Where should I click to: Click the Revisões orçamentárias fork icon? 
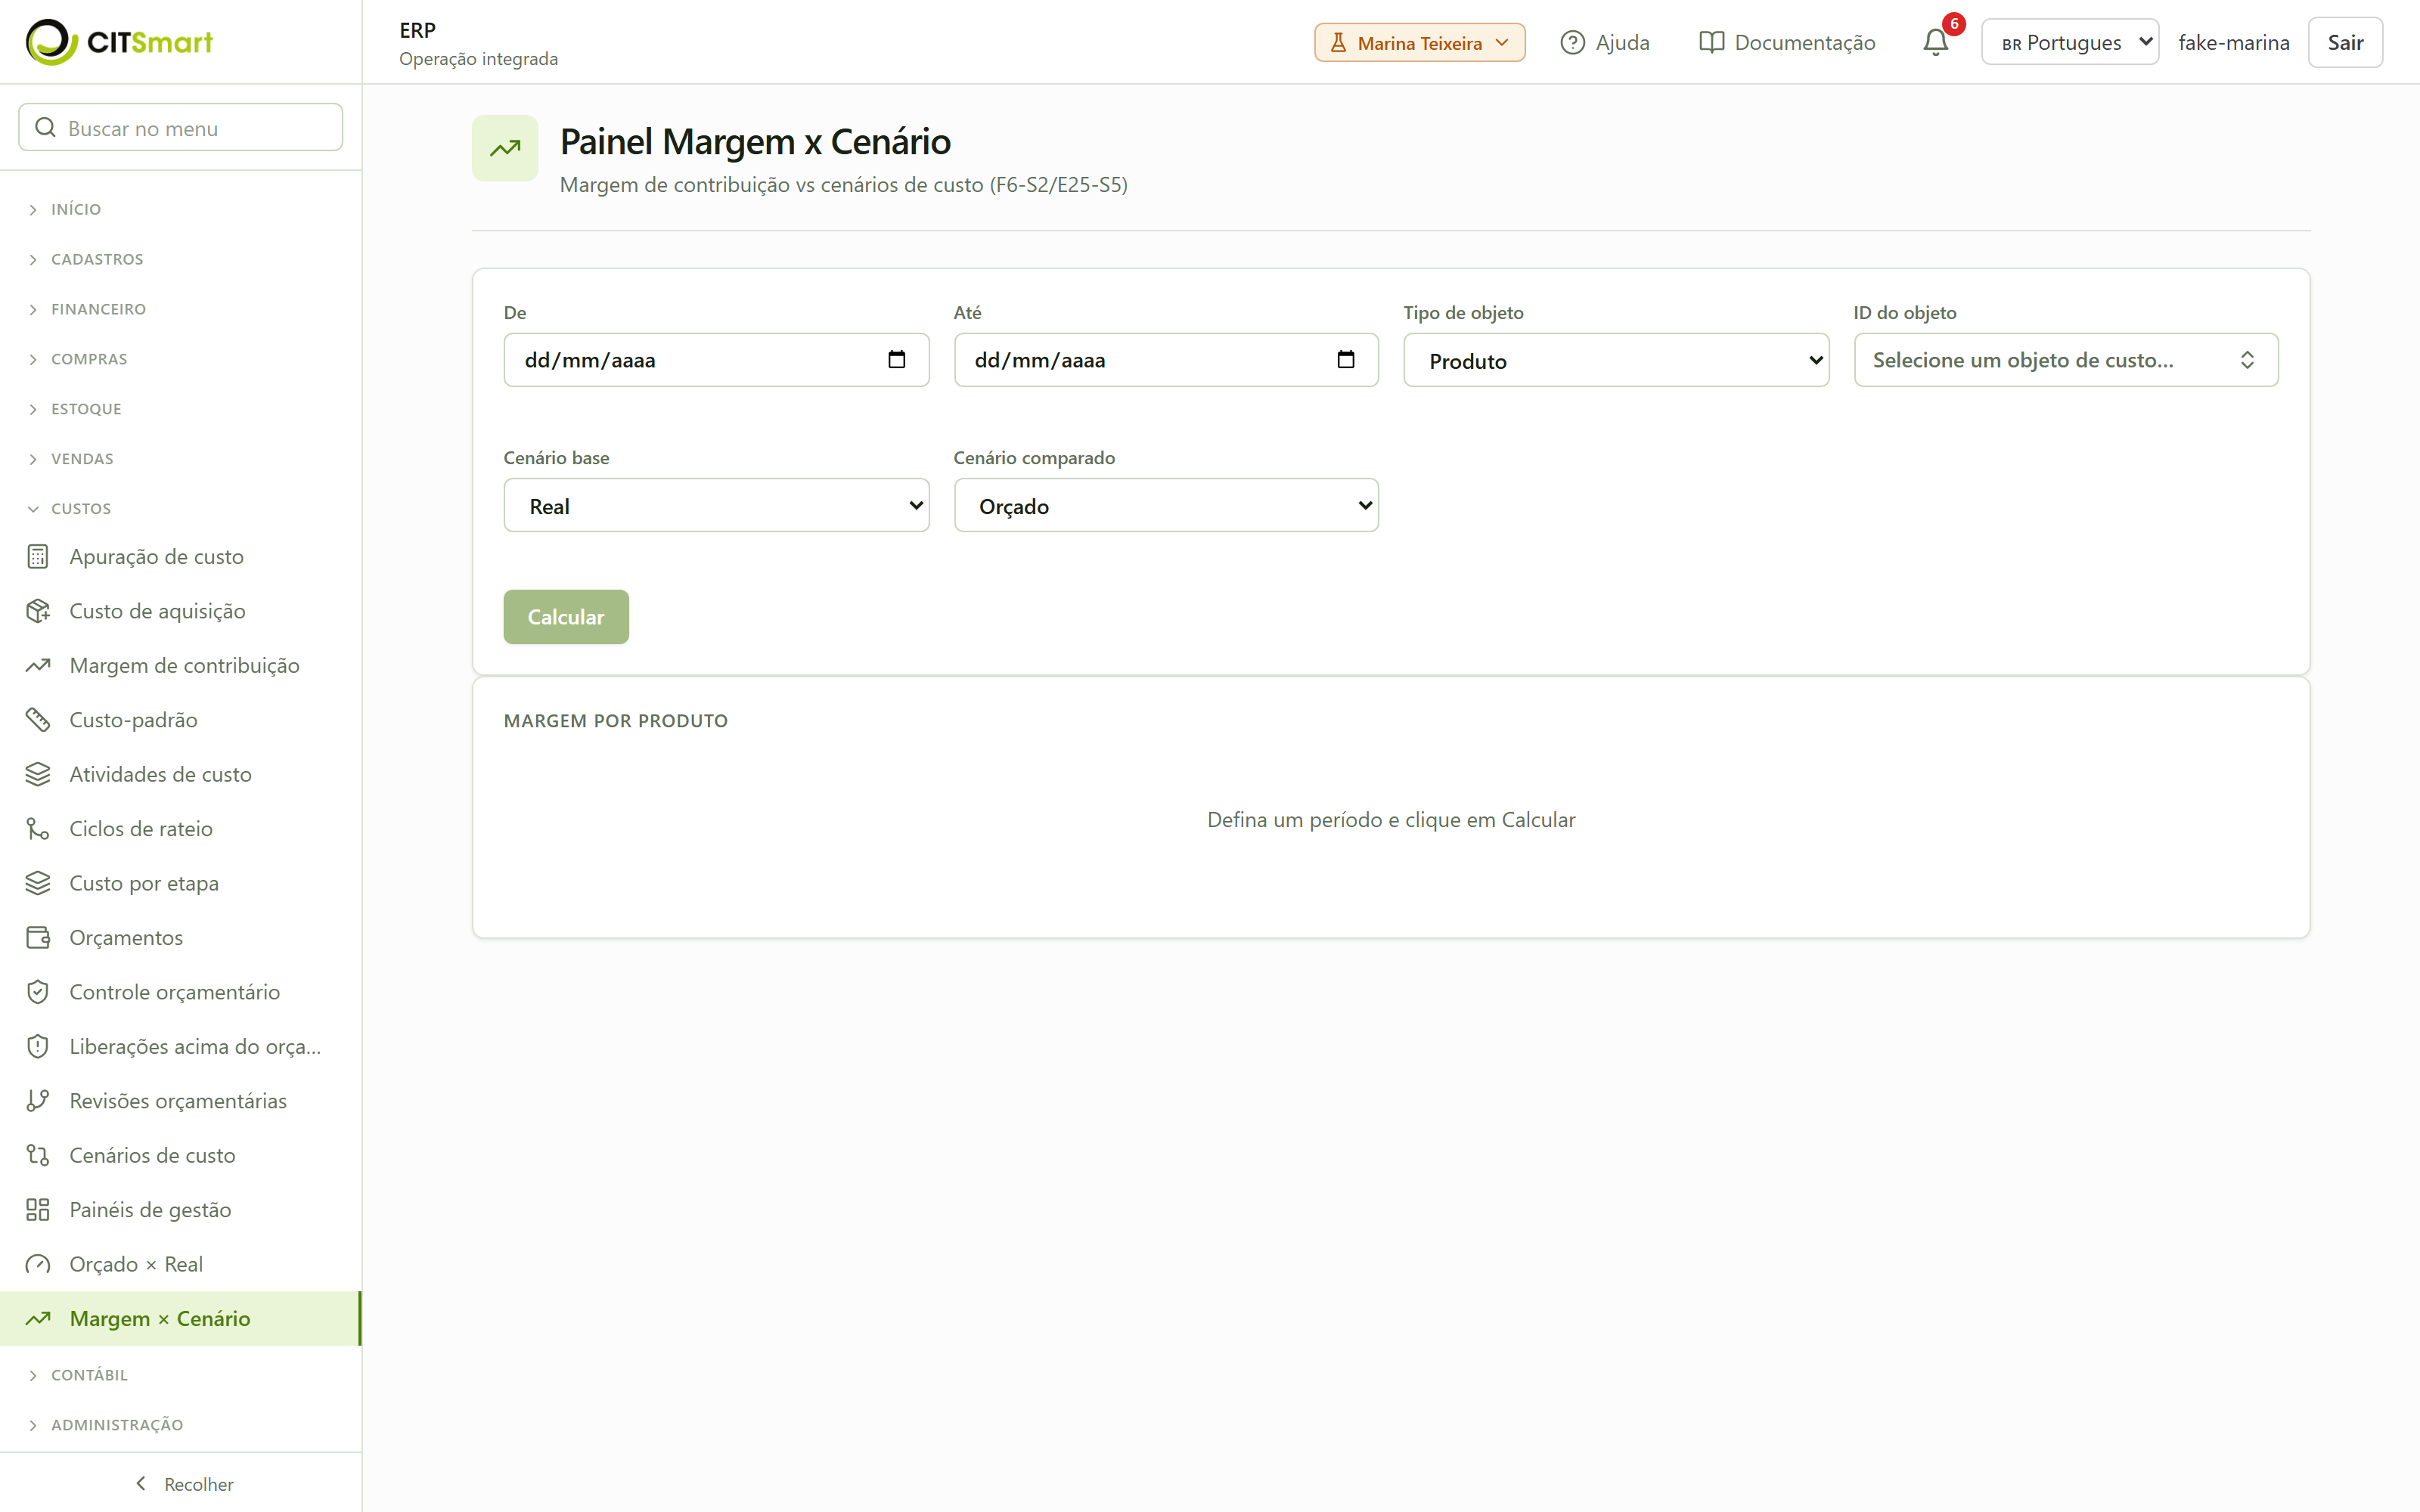(x=38, y=1101)
